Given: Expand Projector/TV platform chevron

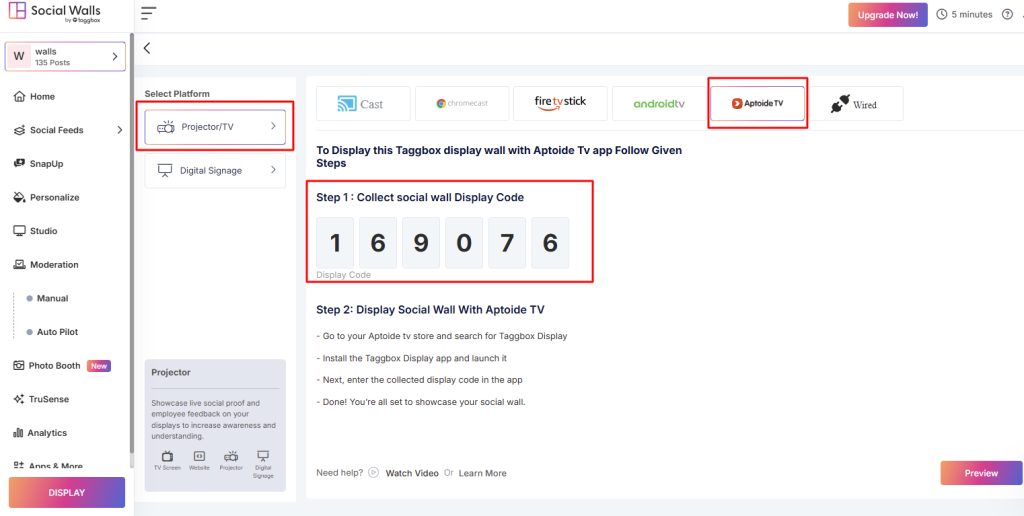Looking at the screenshot, I should [x=274, y=127].
